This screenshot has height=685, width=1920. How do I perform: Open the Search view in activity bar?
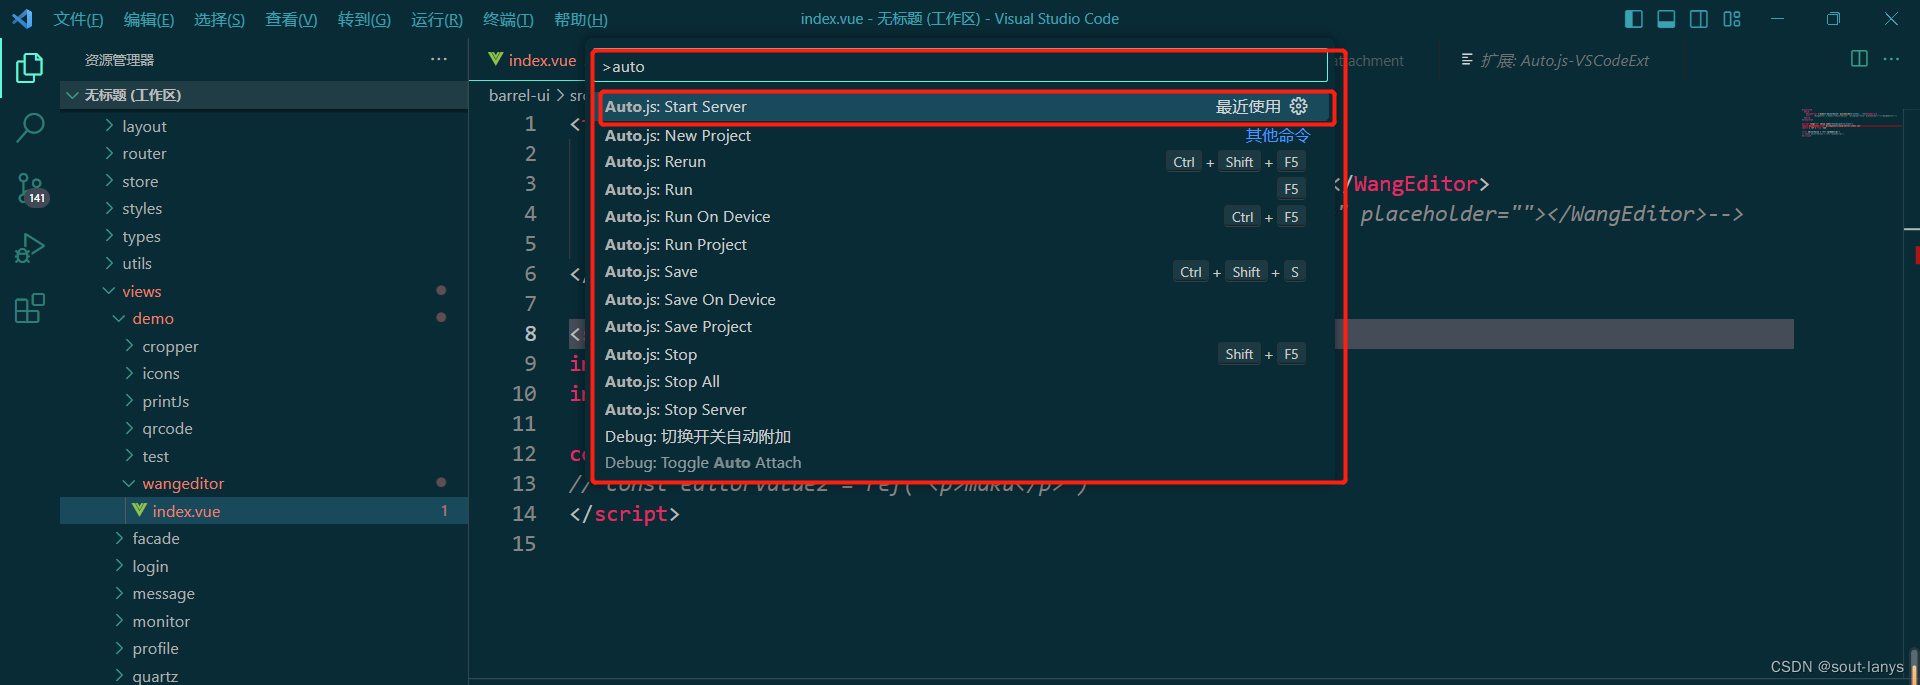[30, 128]
